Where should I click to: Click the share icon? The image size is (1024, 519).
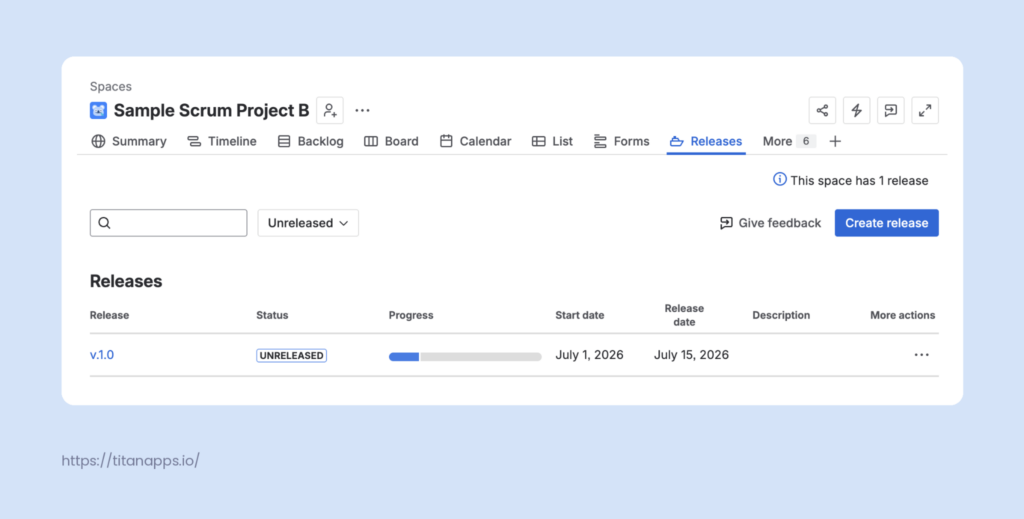(x=822, y=110)
